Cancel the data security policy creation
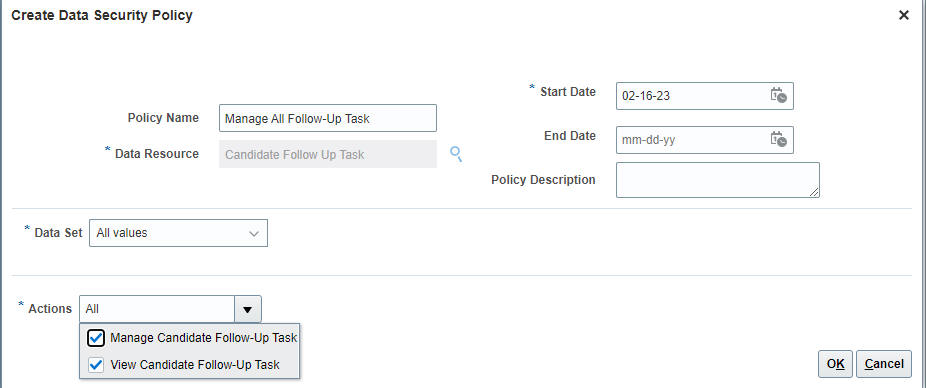926x388 pixels. tap(883, 364)
